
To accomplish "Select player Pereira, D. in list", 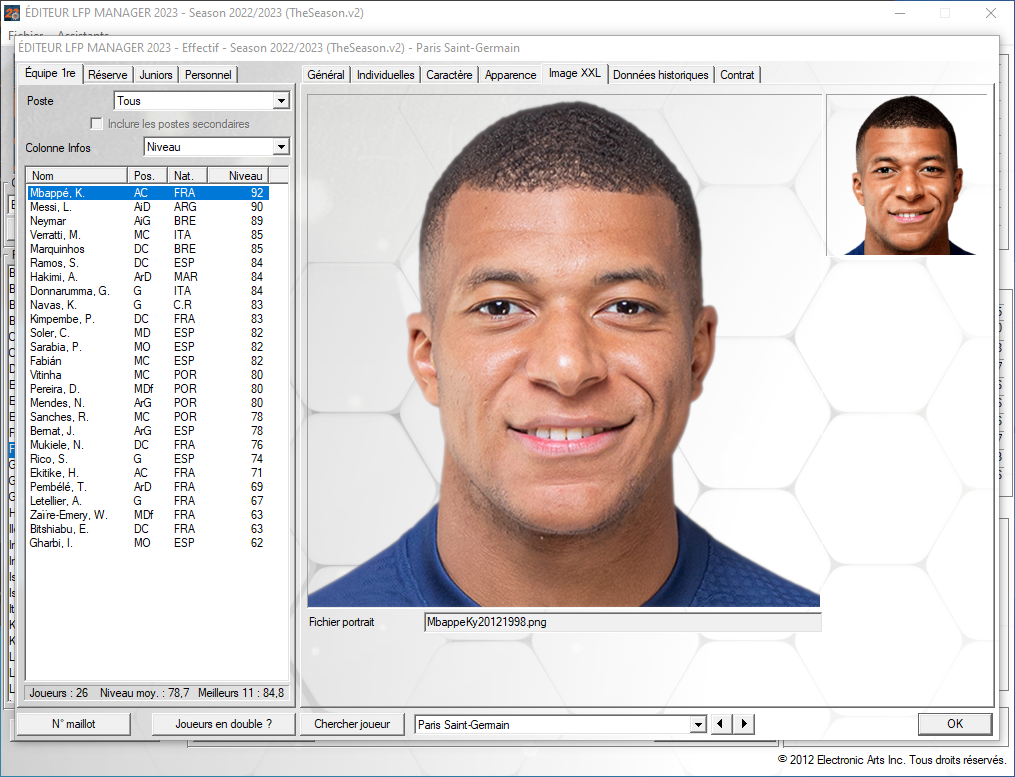I will click(148, 389).
